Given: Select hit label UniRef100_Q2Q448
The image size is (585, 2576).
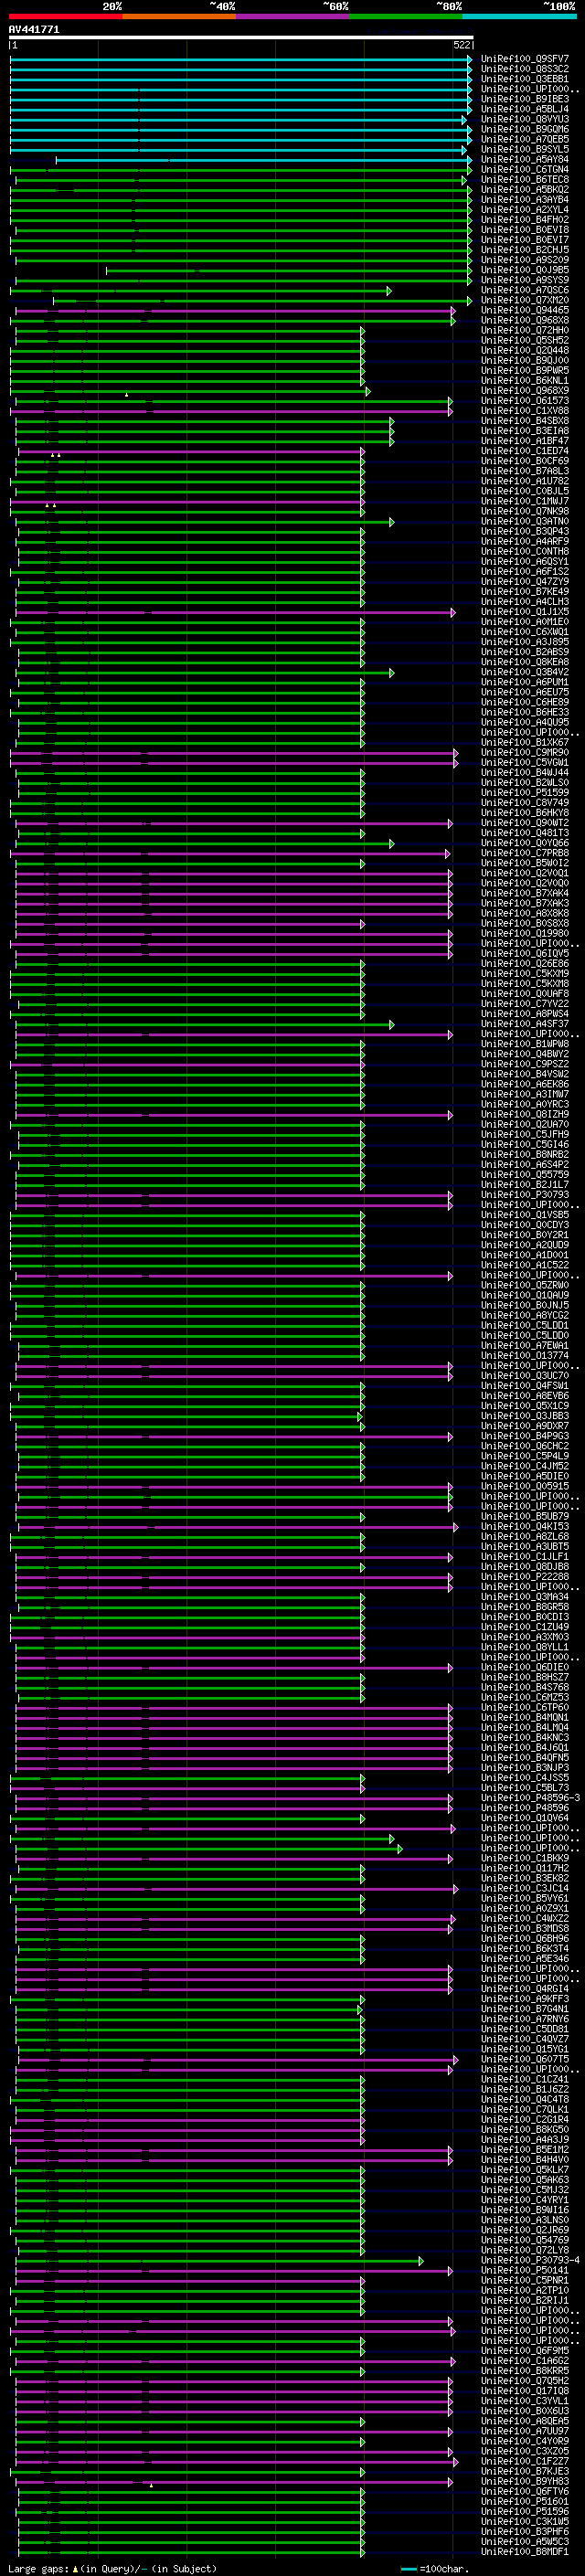Looking at the screenshot, I should coord(525,351).
